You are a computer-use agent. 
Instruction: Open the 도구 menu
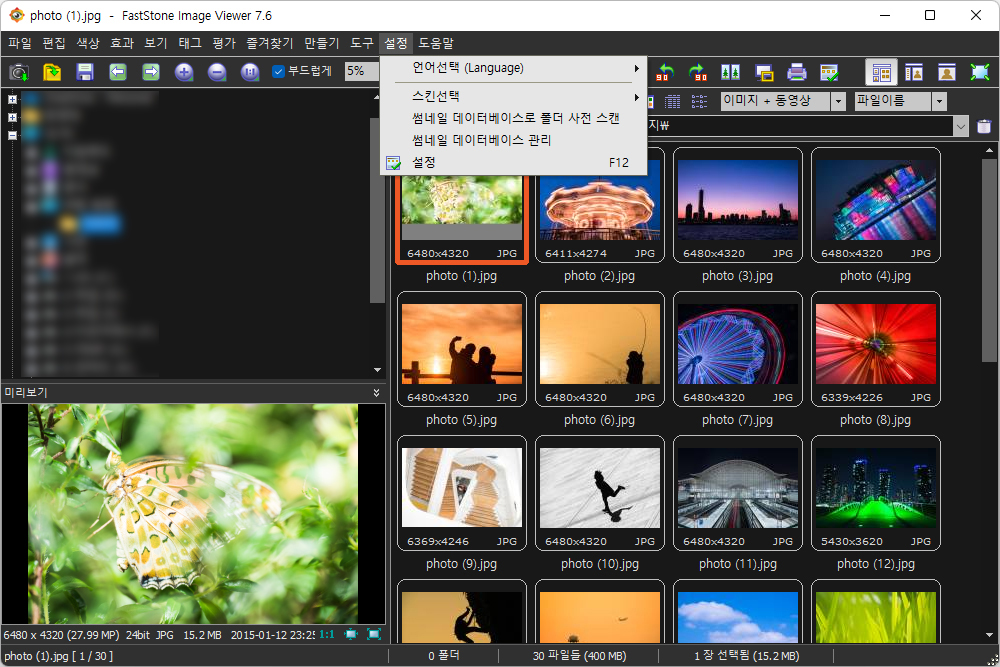point(362,43)
